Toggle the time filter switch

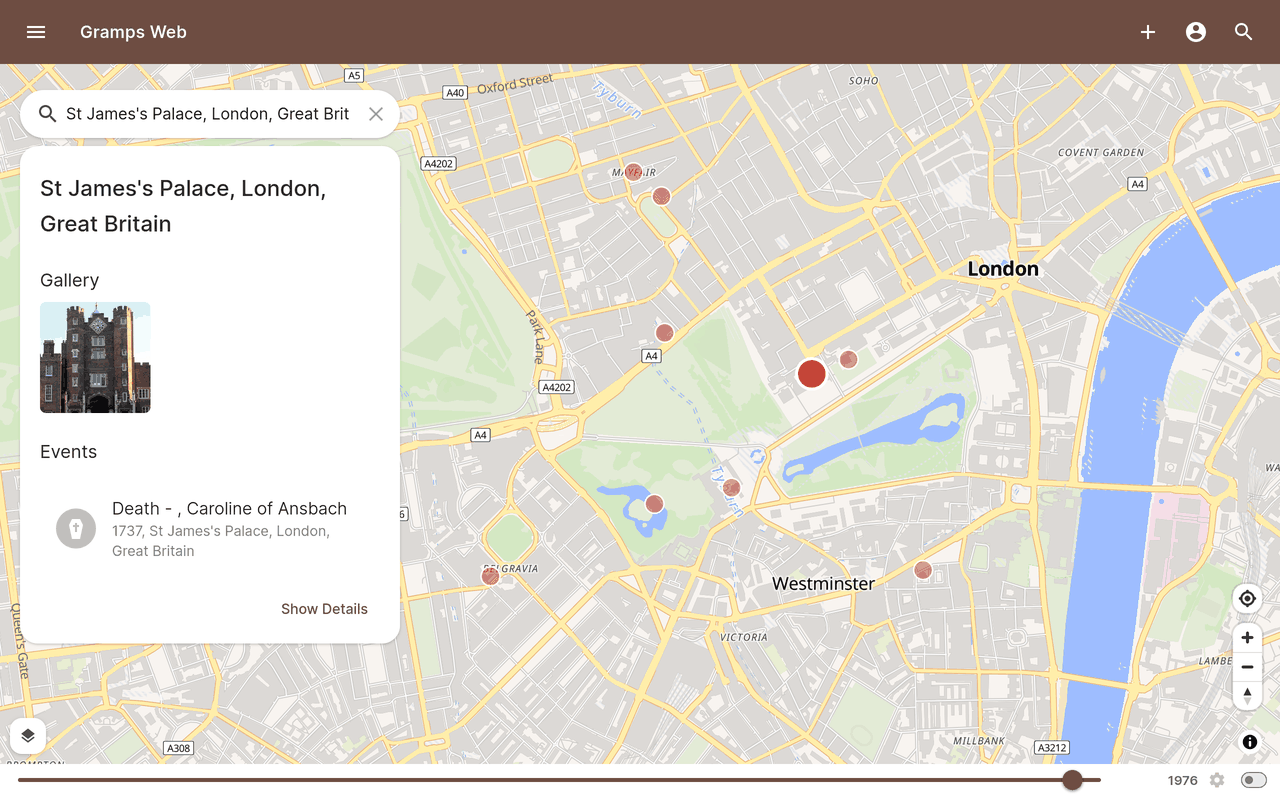pyautogui.click(x=1254, y=780)
